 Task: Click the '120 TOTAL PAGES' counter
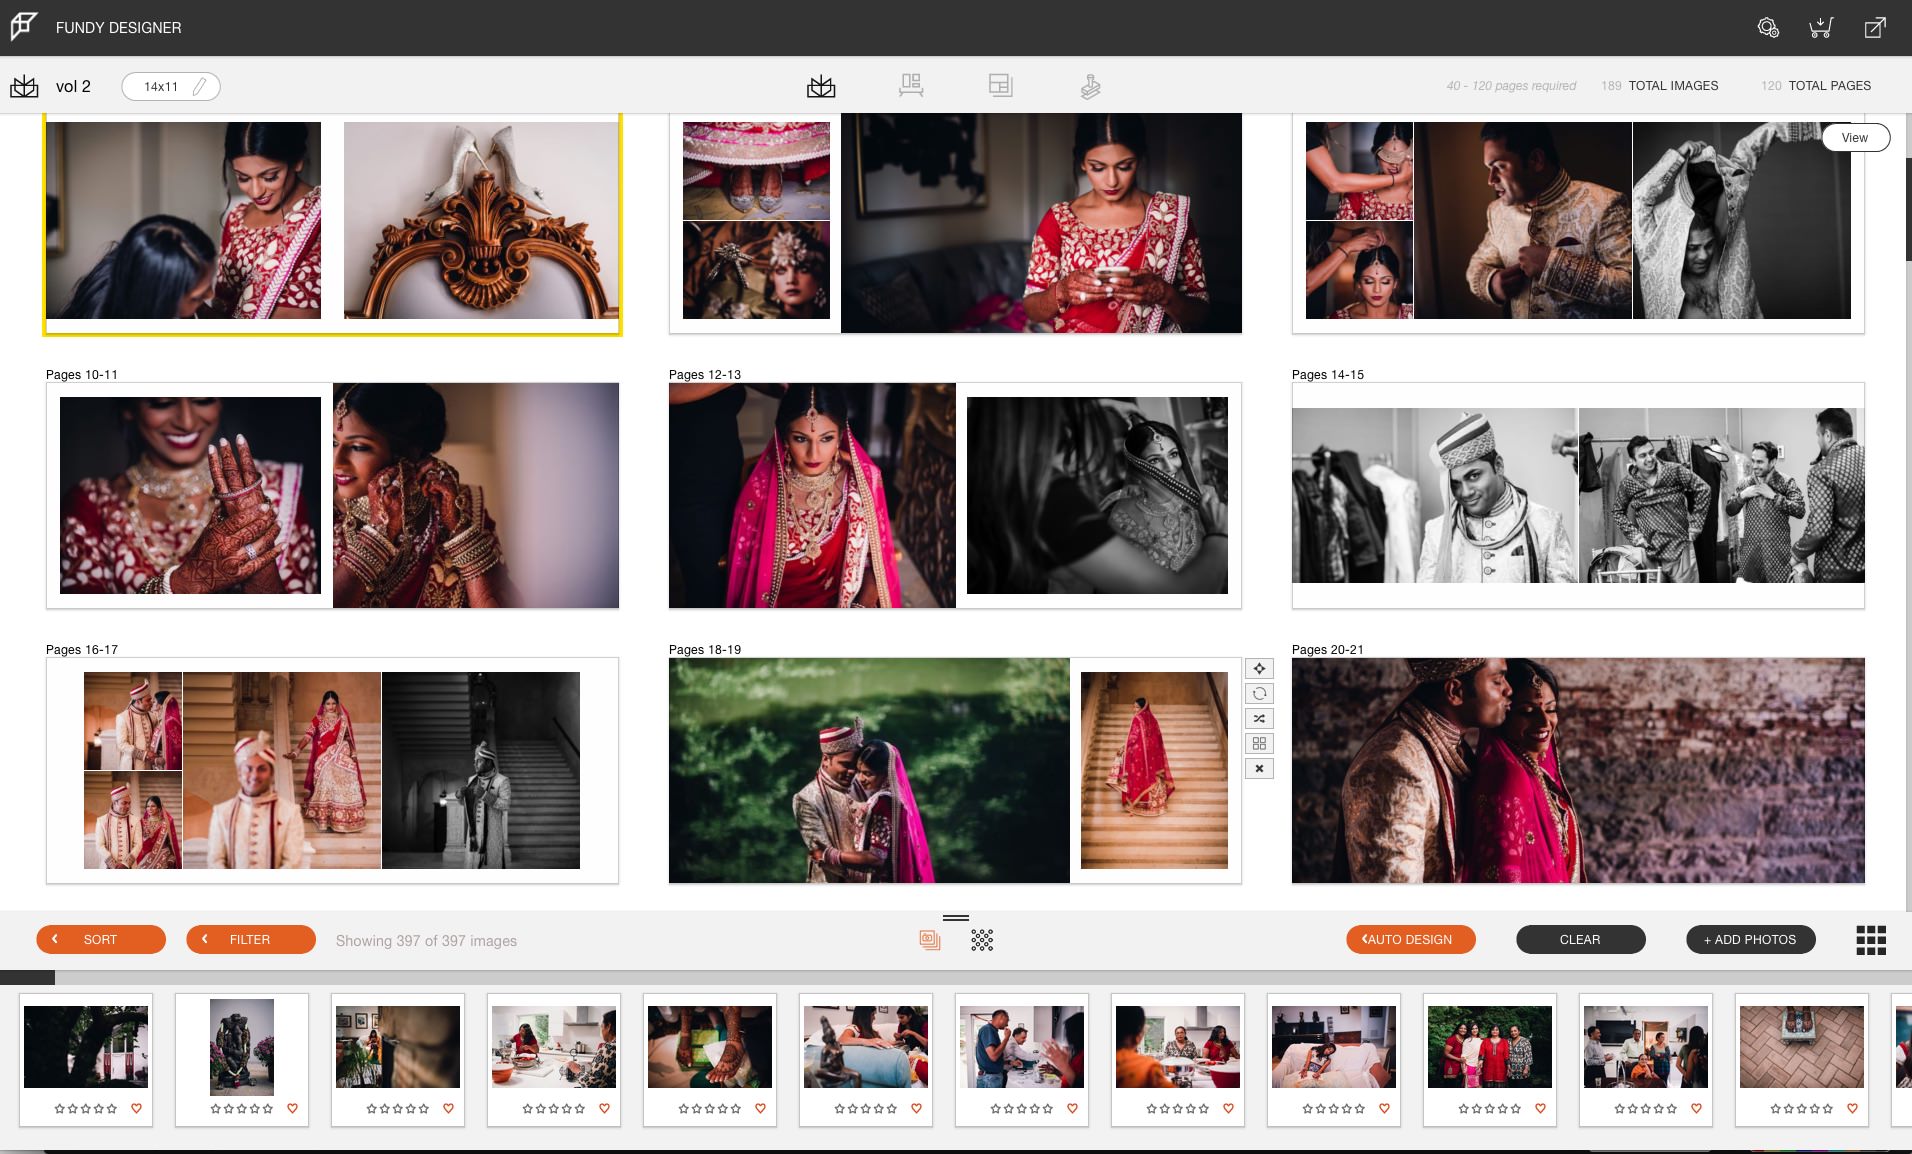(1816, 86)
